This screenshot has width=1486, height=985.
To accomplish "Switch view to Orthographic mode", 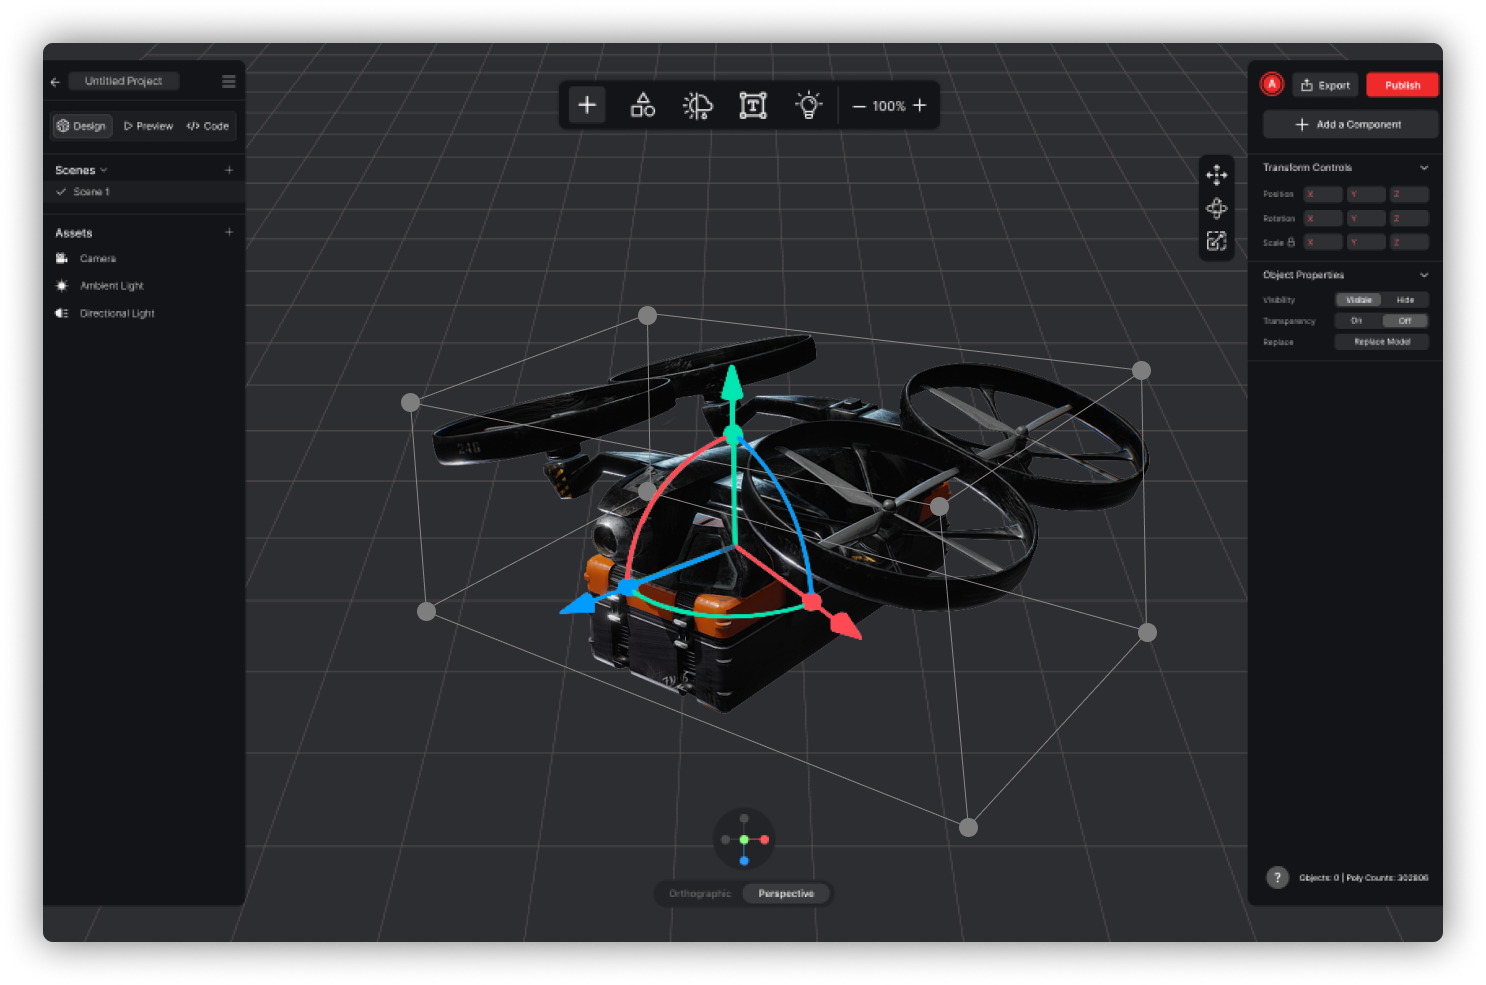I will (698, 893).
